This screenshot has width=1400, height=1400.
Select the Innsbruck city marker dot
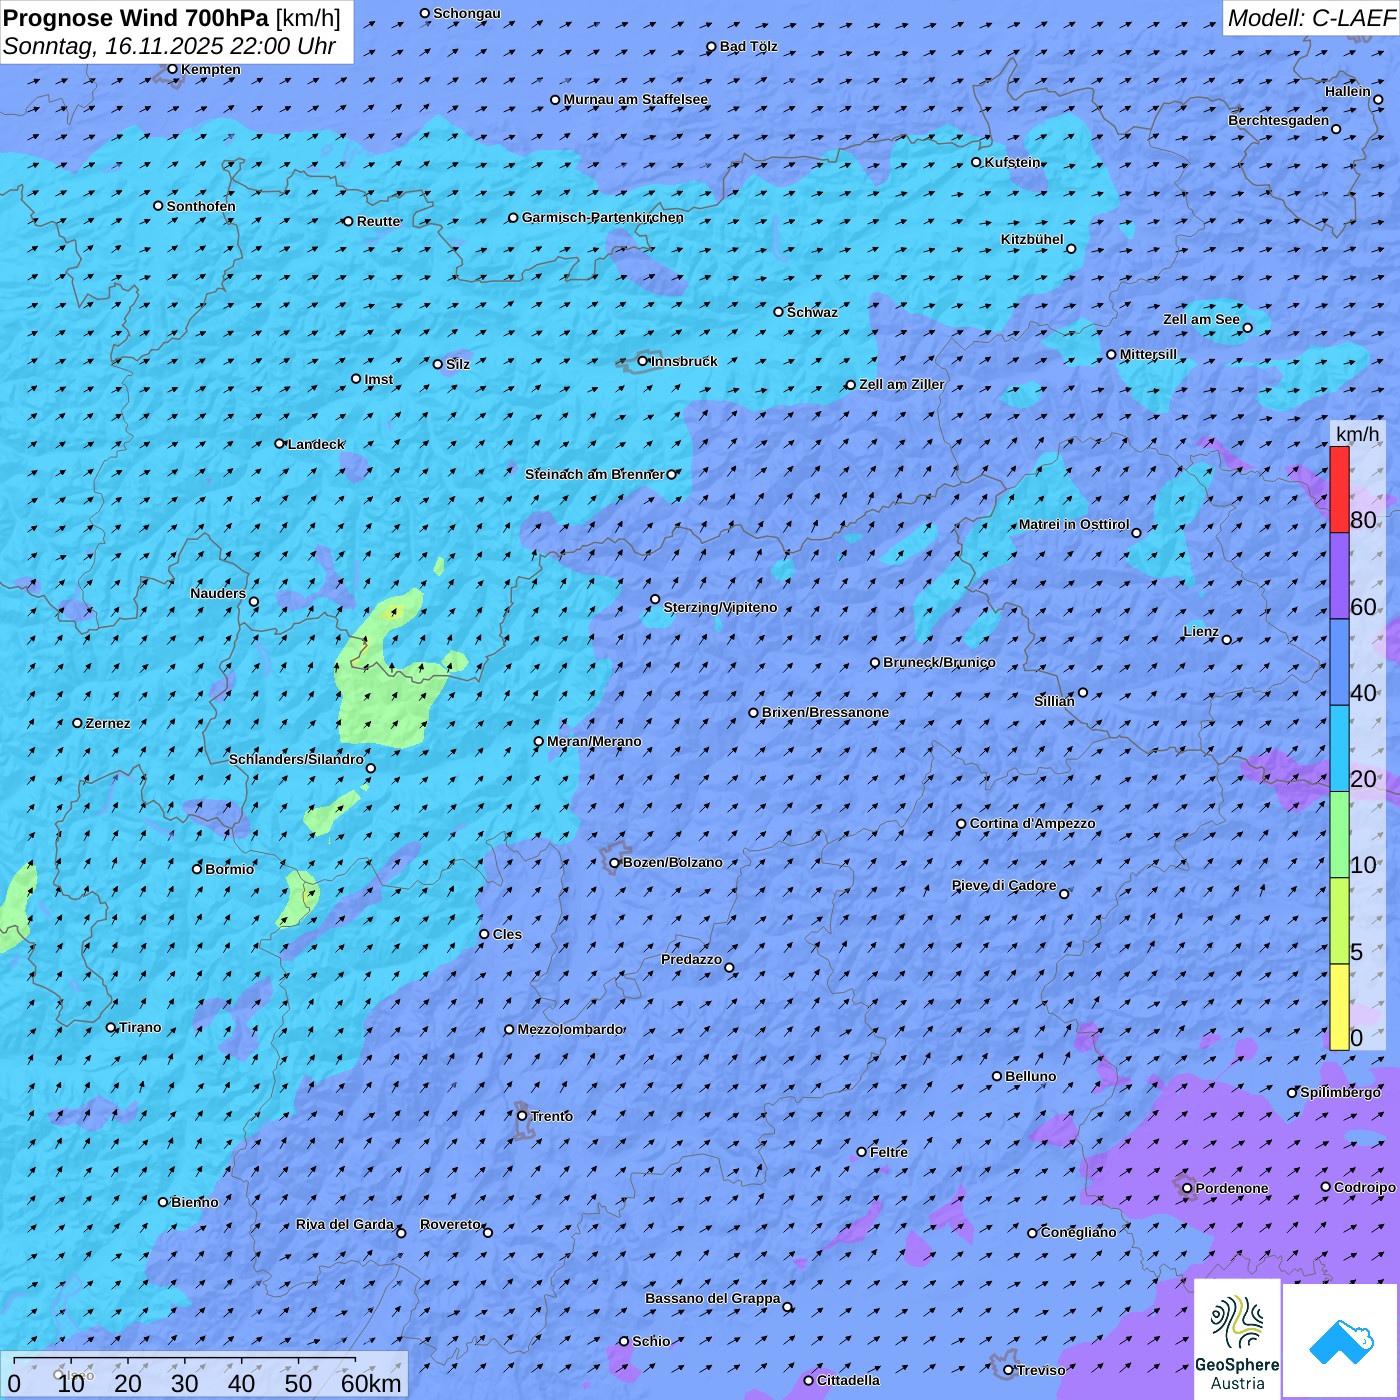tap(643, 361)
